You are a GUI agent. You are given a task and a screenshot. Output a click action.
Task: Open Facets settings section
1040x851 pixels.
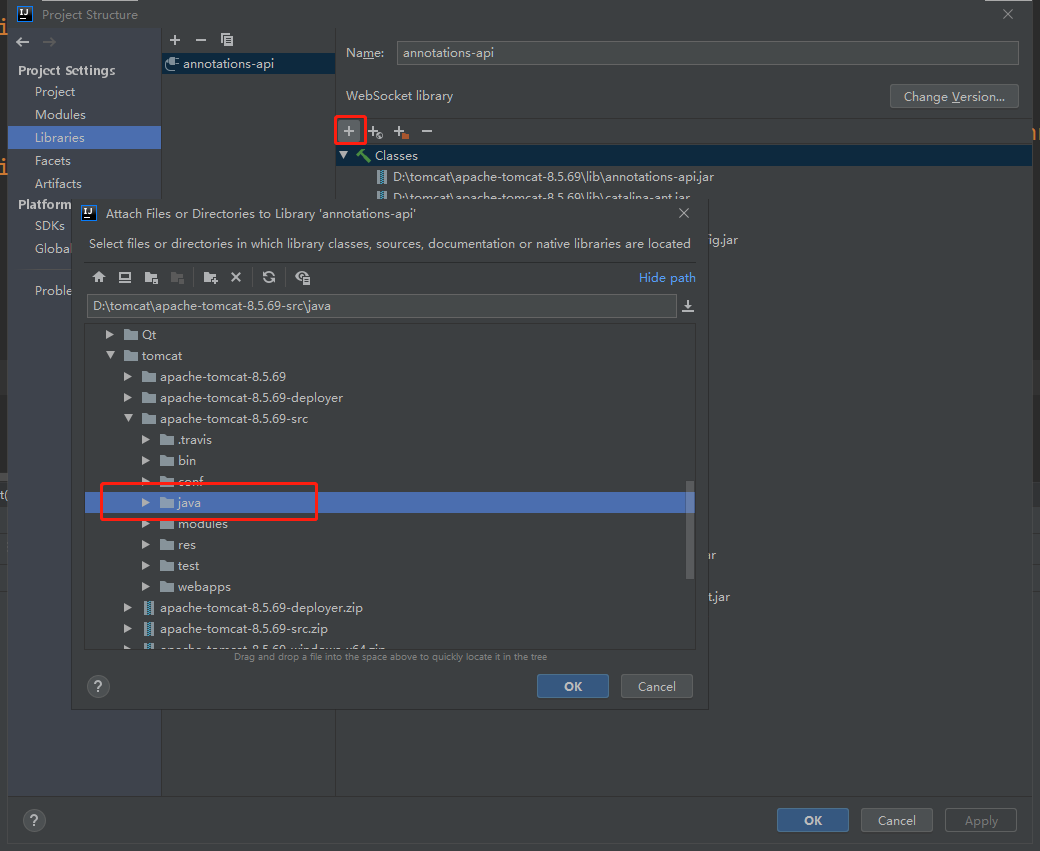52,161
